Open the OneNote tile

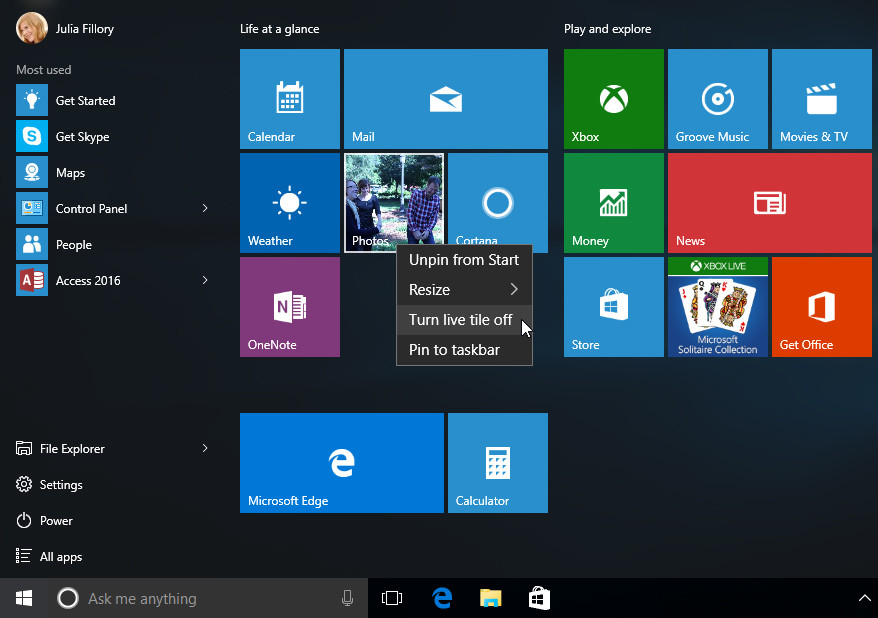(289, 307)
